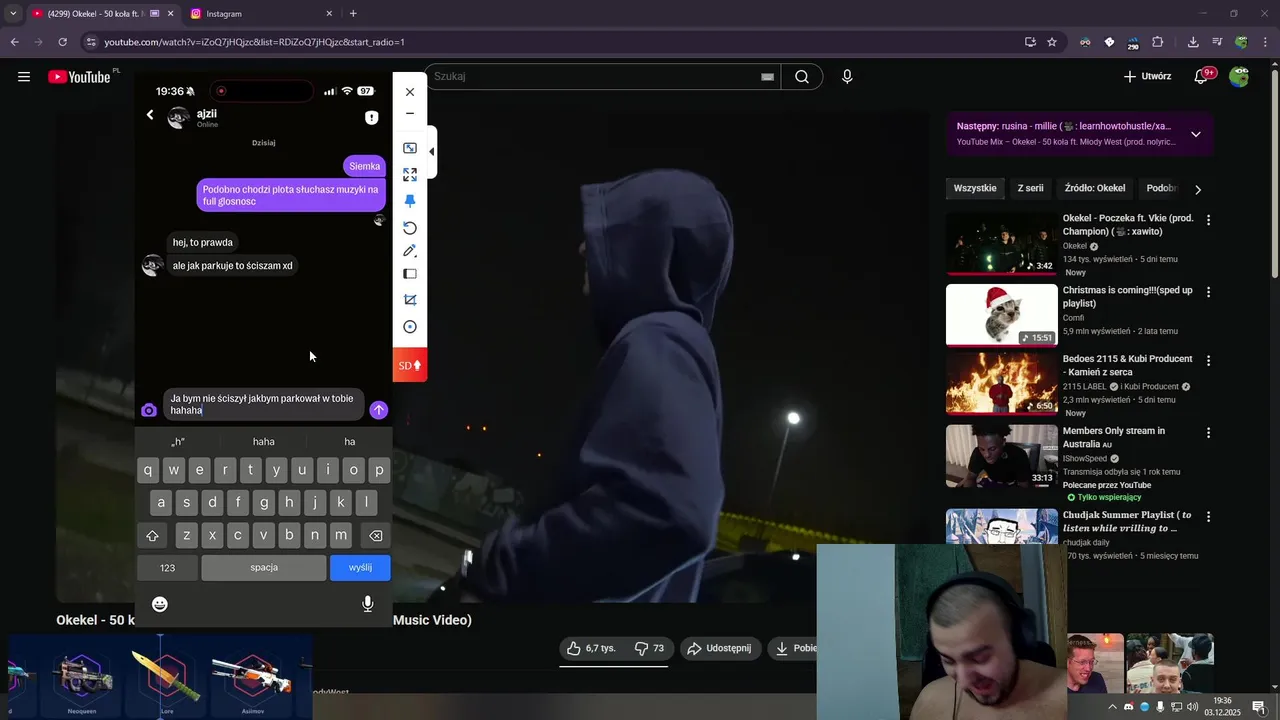Select the Źródło: Okekel chip
Viewport: 1280px width, 720px height.
(x=1095, y=188)
